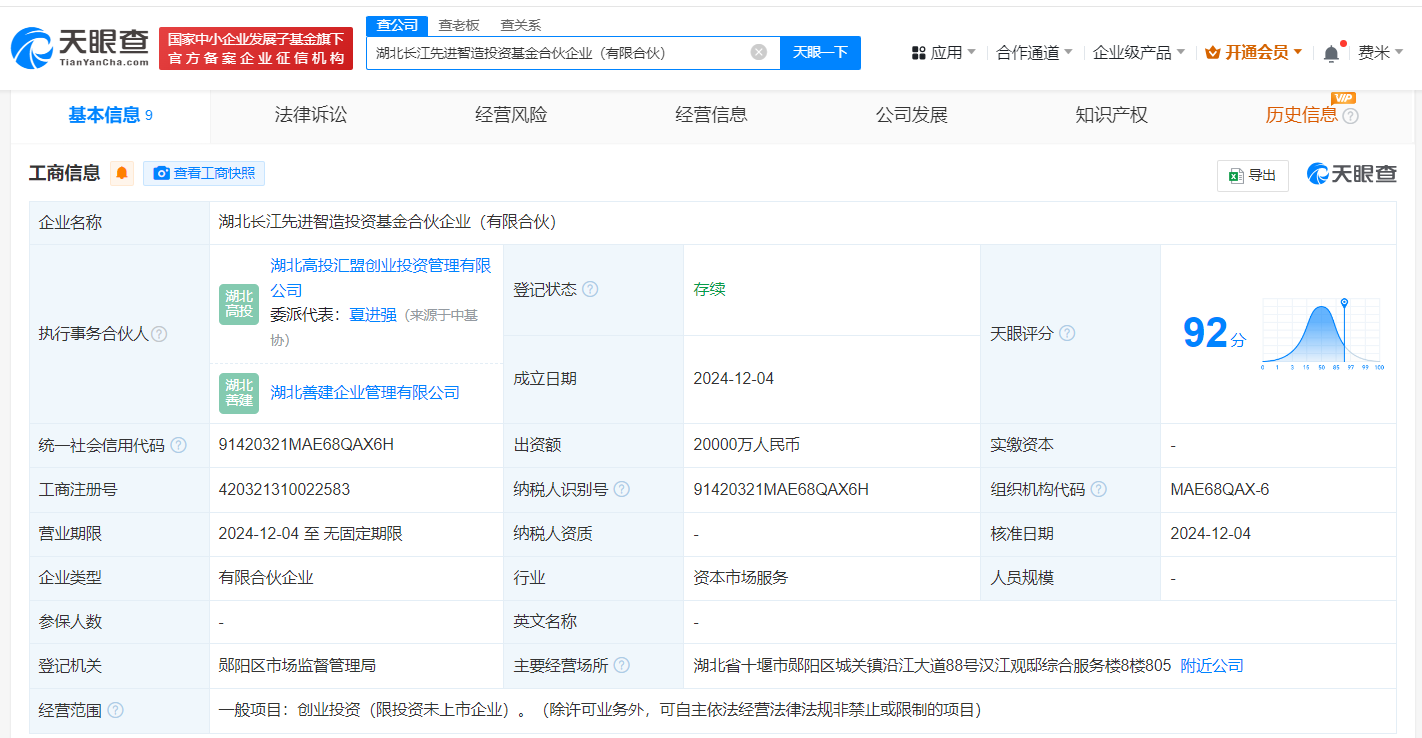Click the 资本市场服务 industry value
This screenshot has width=1422, height=738.
click(x=740, y=578)
